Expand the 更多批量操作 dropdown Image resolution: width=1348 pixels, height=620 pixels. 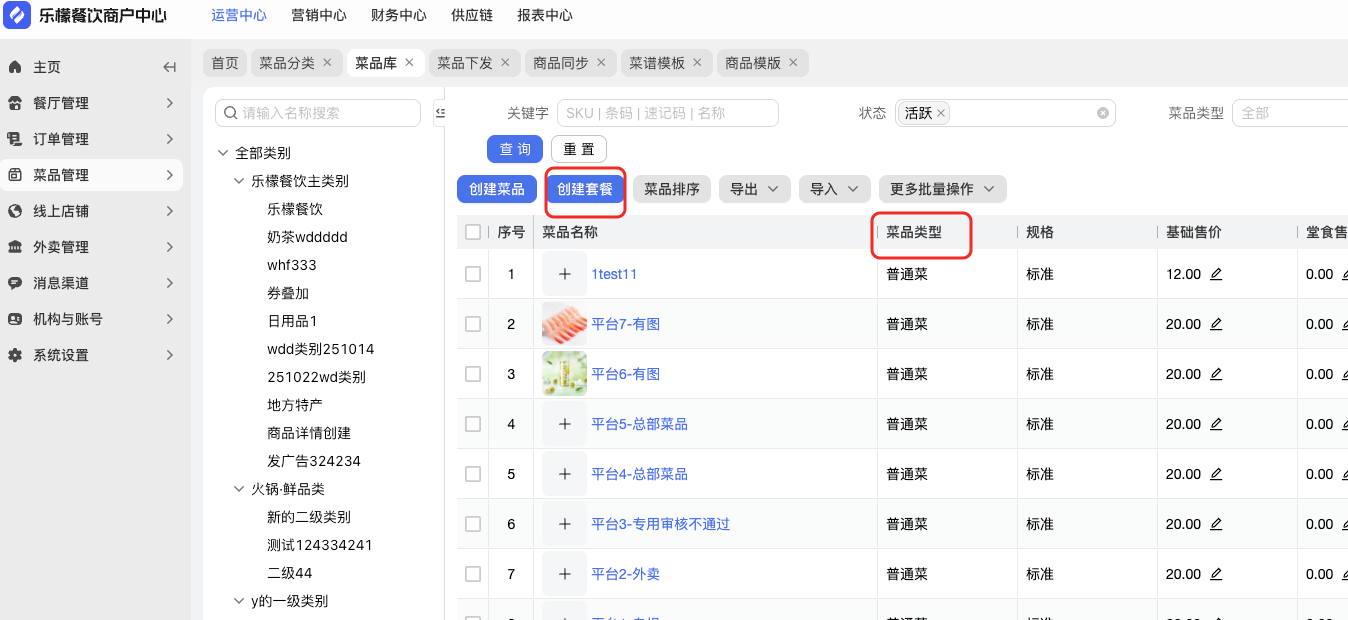942,189
